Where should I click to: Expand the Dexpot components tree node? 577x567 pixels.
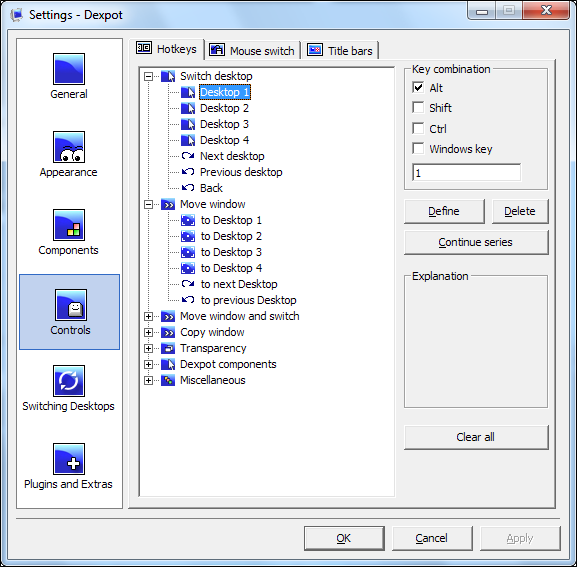pyautogui.click(x=148, y=365)
